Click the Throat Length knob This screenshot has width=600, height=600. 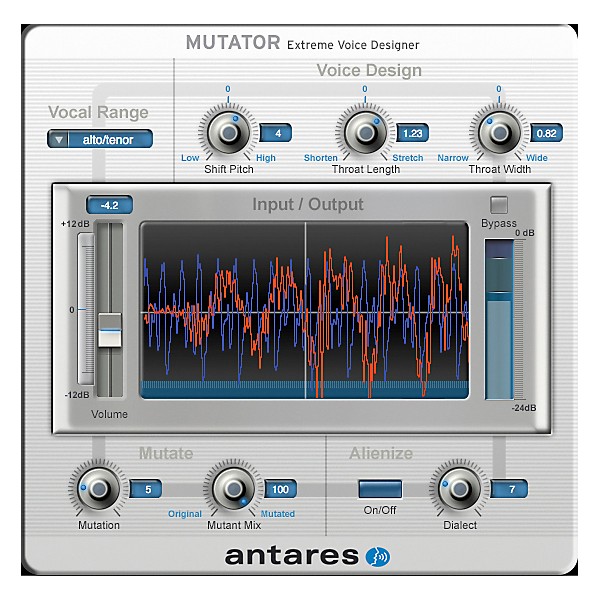point(365,133)
